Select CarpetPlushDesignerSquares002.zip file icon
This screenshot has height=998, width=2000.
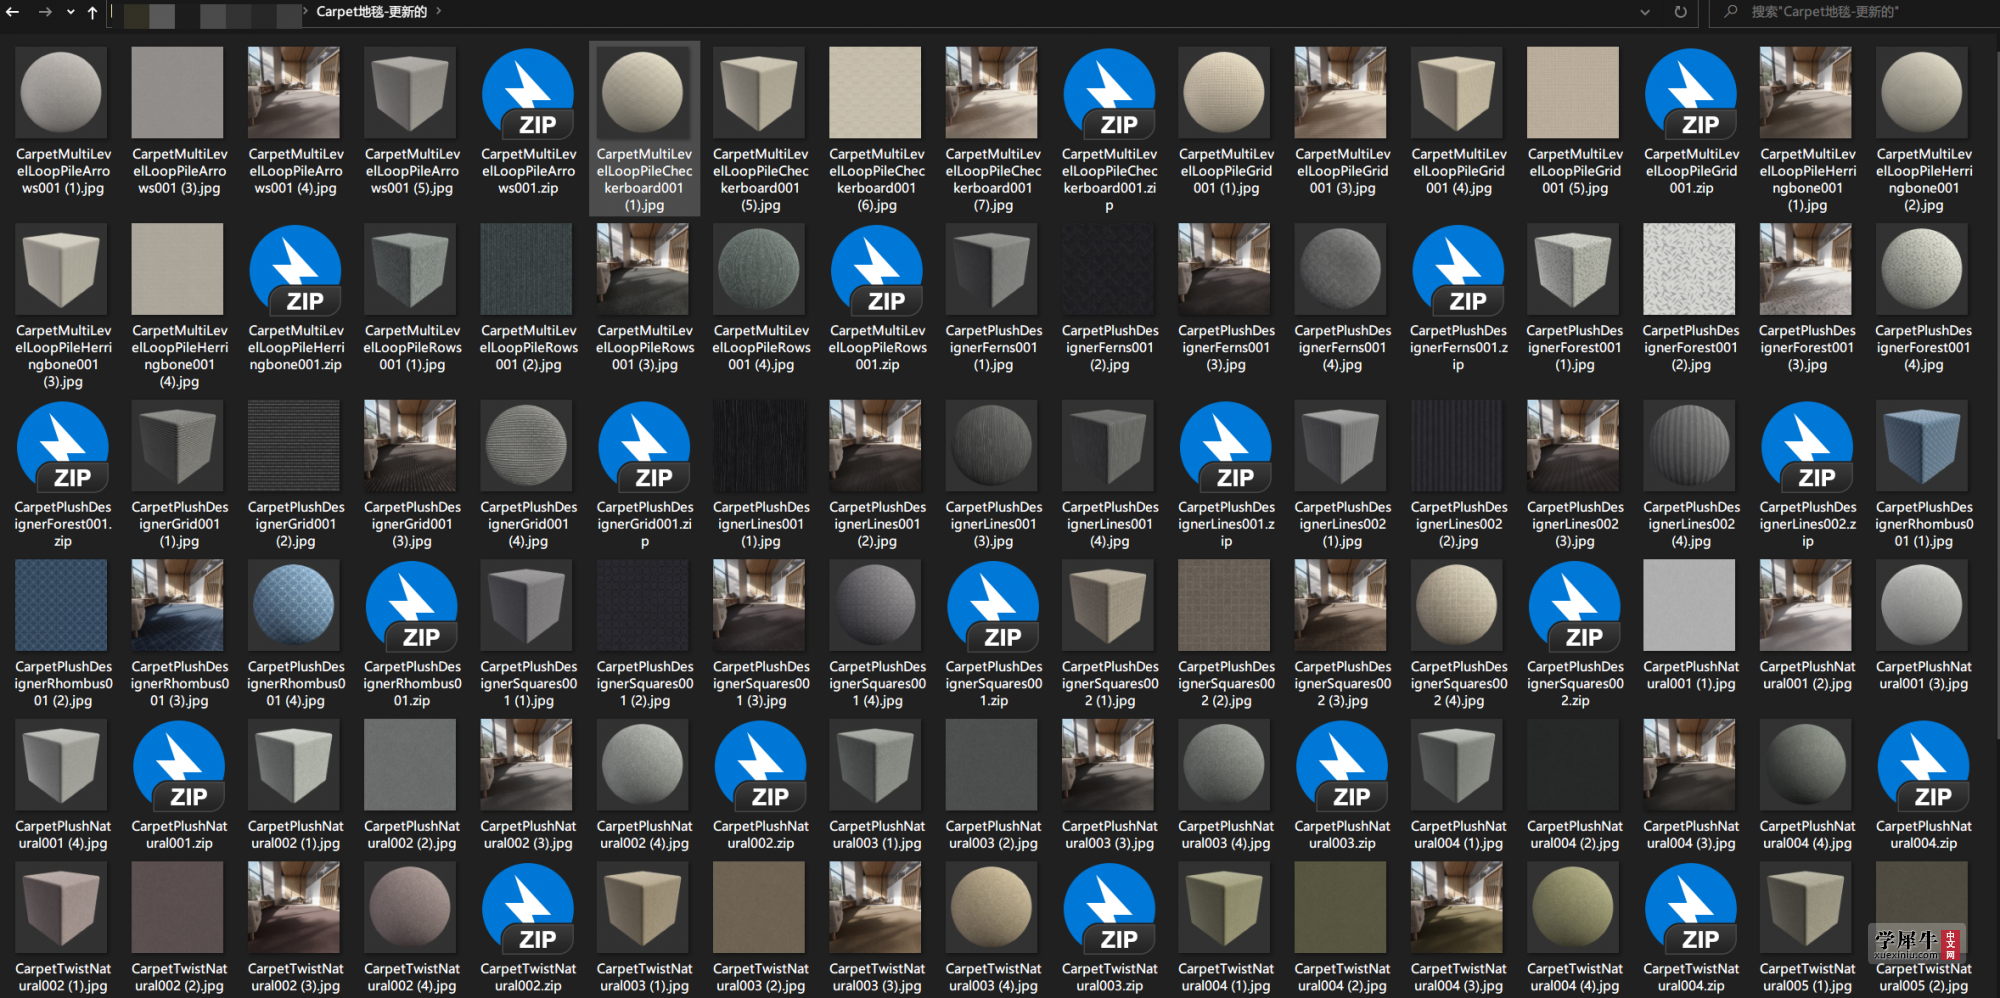1575,606
